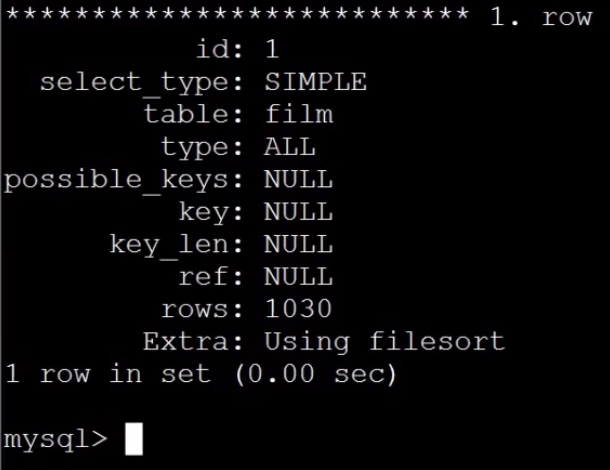Click the blinking cursor block after mysql prompt
610x470 pixels.
[x=134, y=439]
